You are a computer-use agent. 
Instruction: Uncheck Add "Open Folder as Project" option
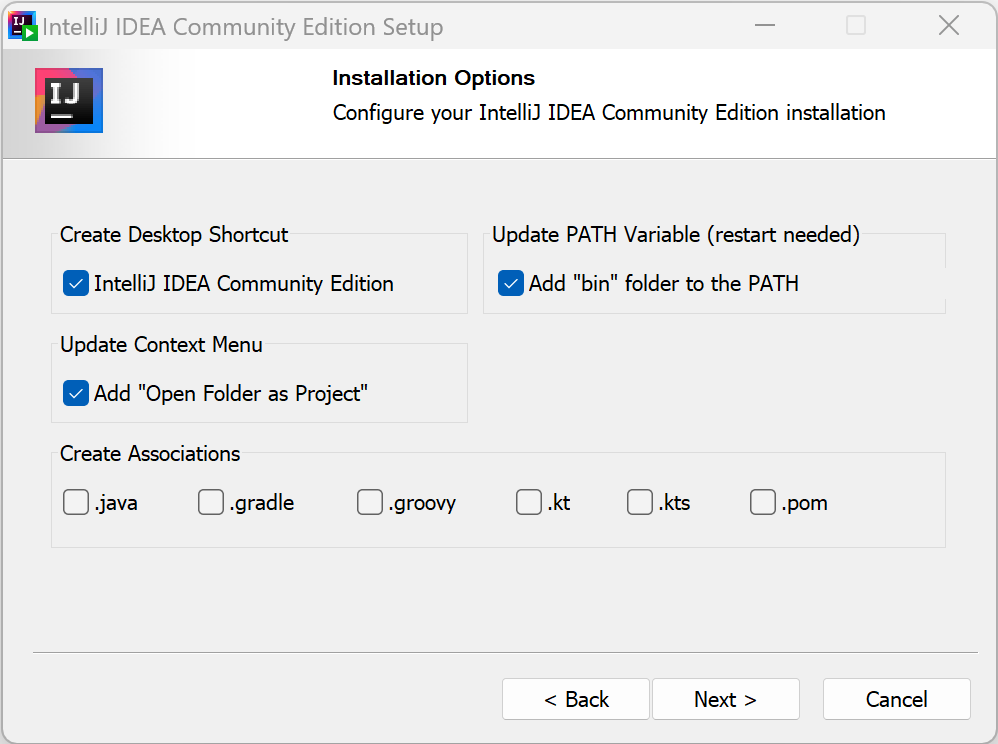pyautogui.click(x=76, y=394)
